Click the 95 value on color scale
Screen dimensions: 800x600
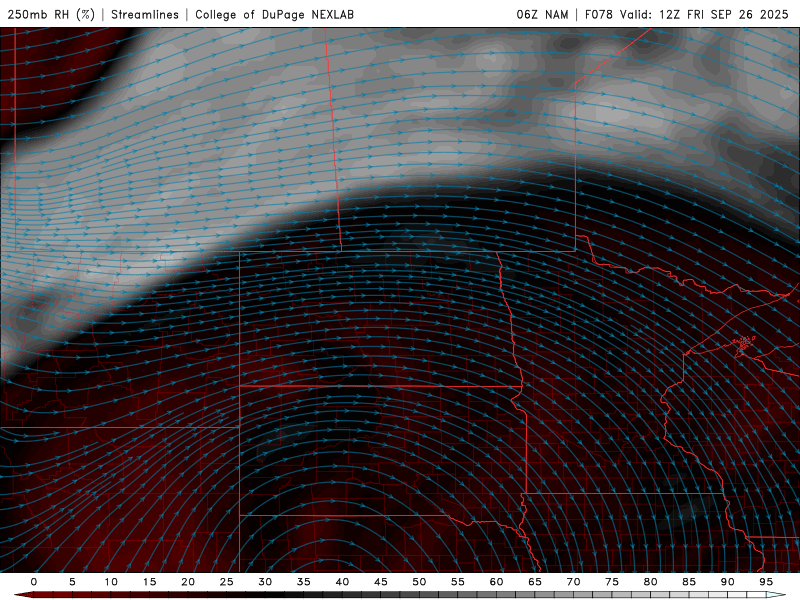point(766,582)
